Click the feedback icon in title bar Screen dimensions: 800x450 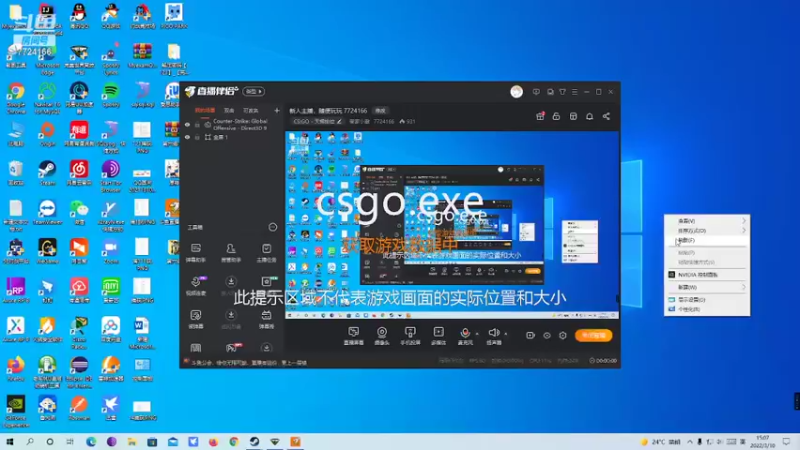click(536, 92)
